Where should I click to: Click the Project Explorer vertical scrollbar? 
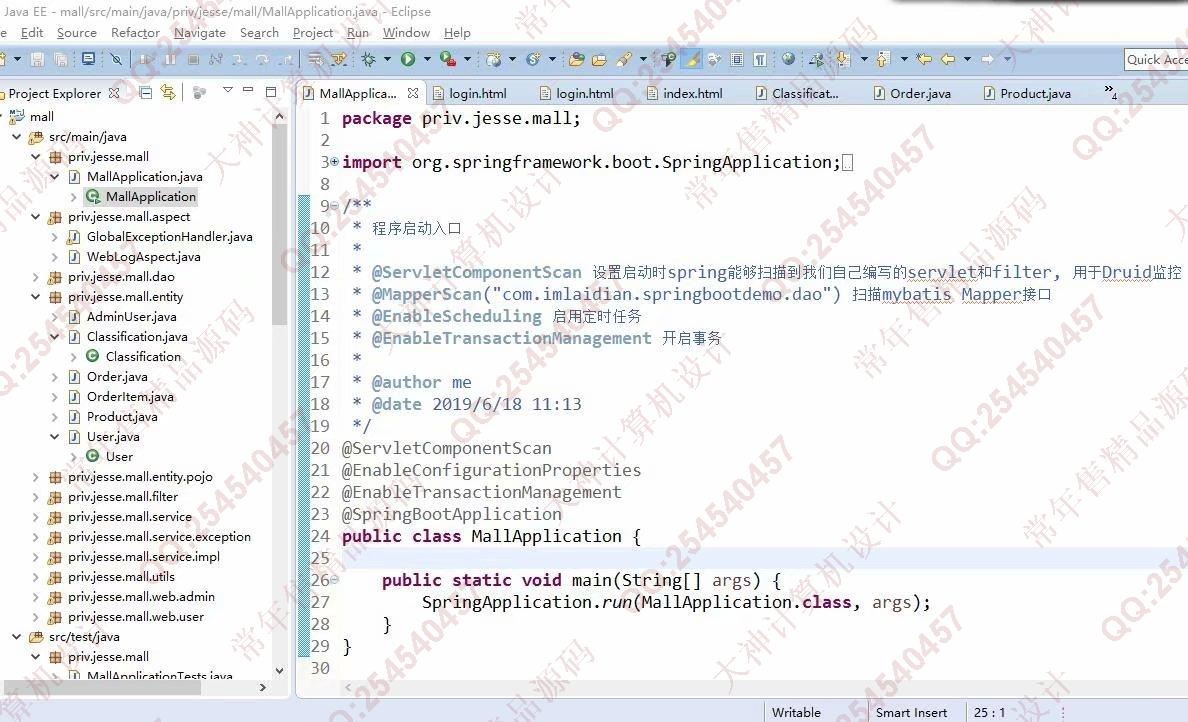click(279, 226)
